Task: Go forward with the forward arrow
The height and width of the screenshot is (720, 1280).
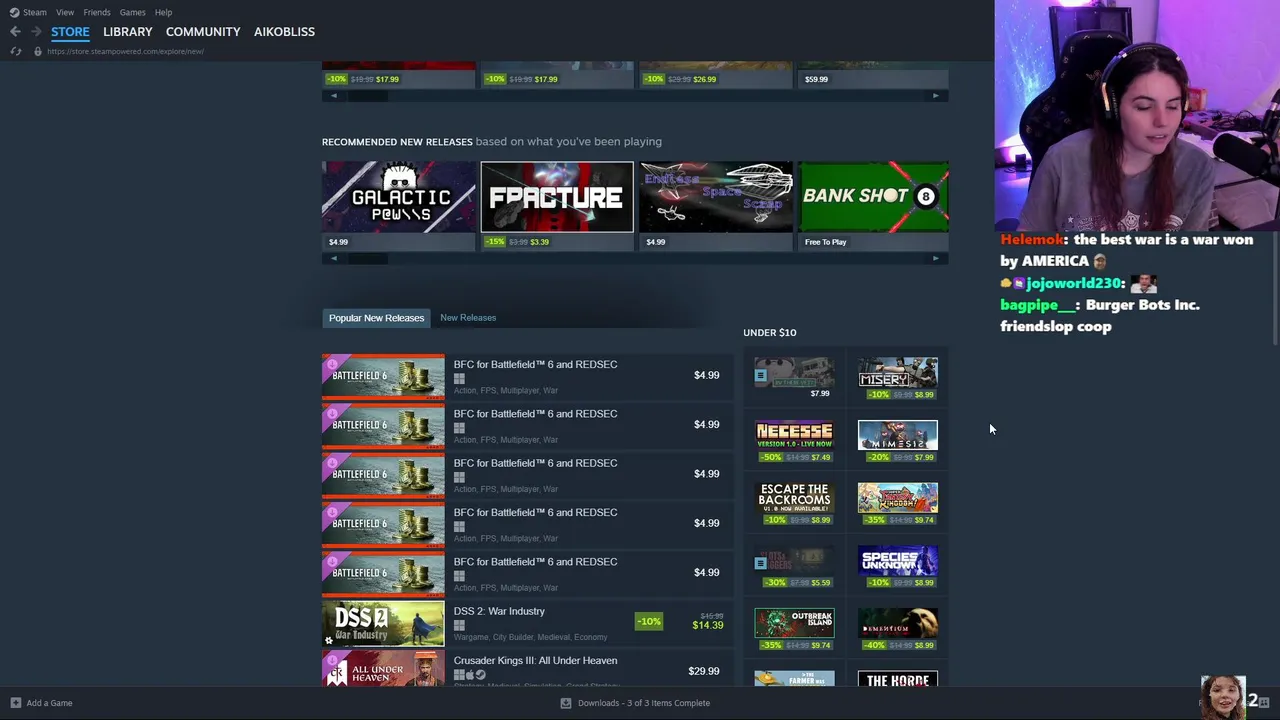Action: (36, 32)
